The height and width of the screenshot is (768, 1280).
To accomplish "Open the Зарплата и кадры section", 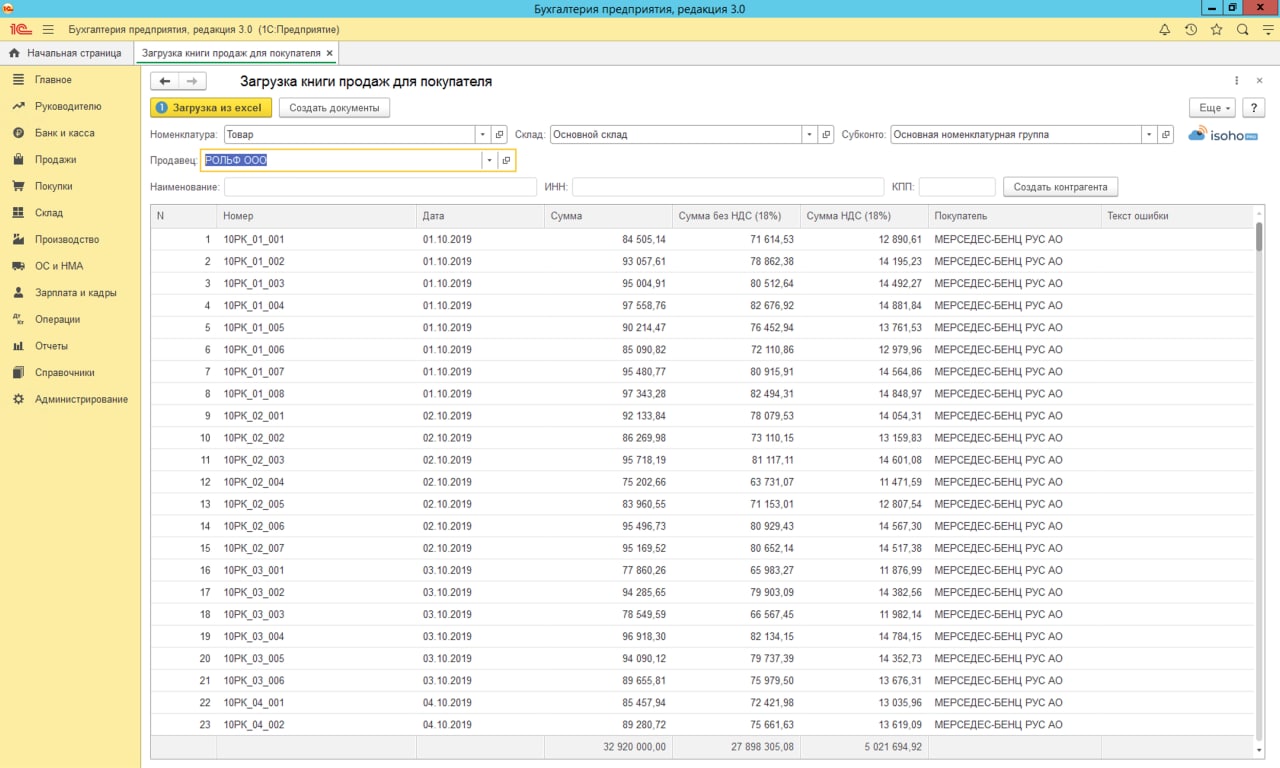I will tap(70, 293).
